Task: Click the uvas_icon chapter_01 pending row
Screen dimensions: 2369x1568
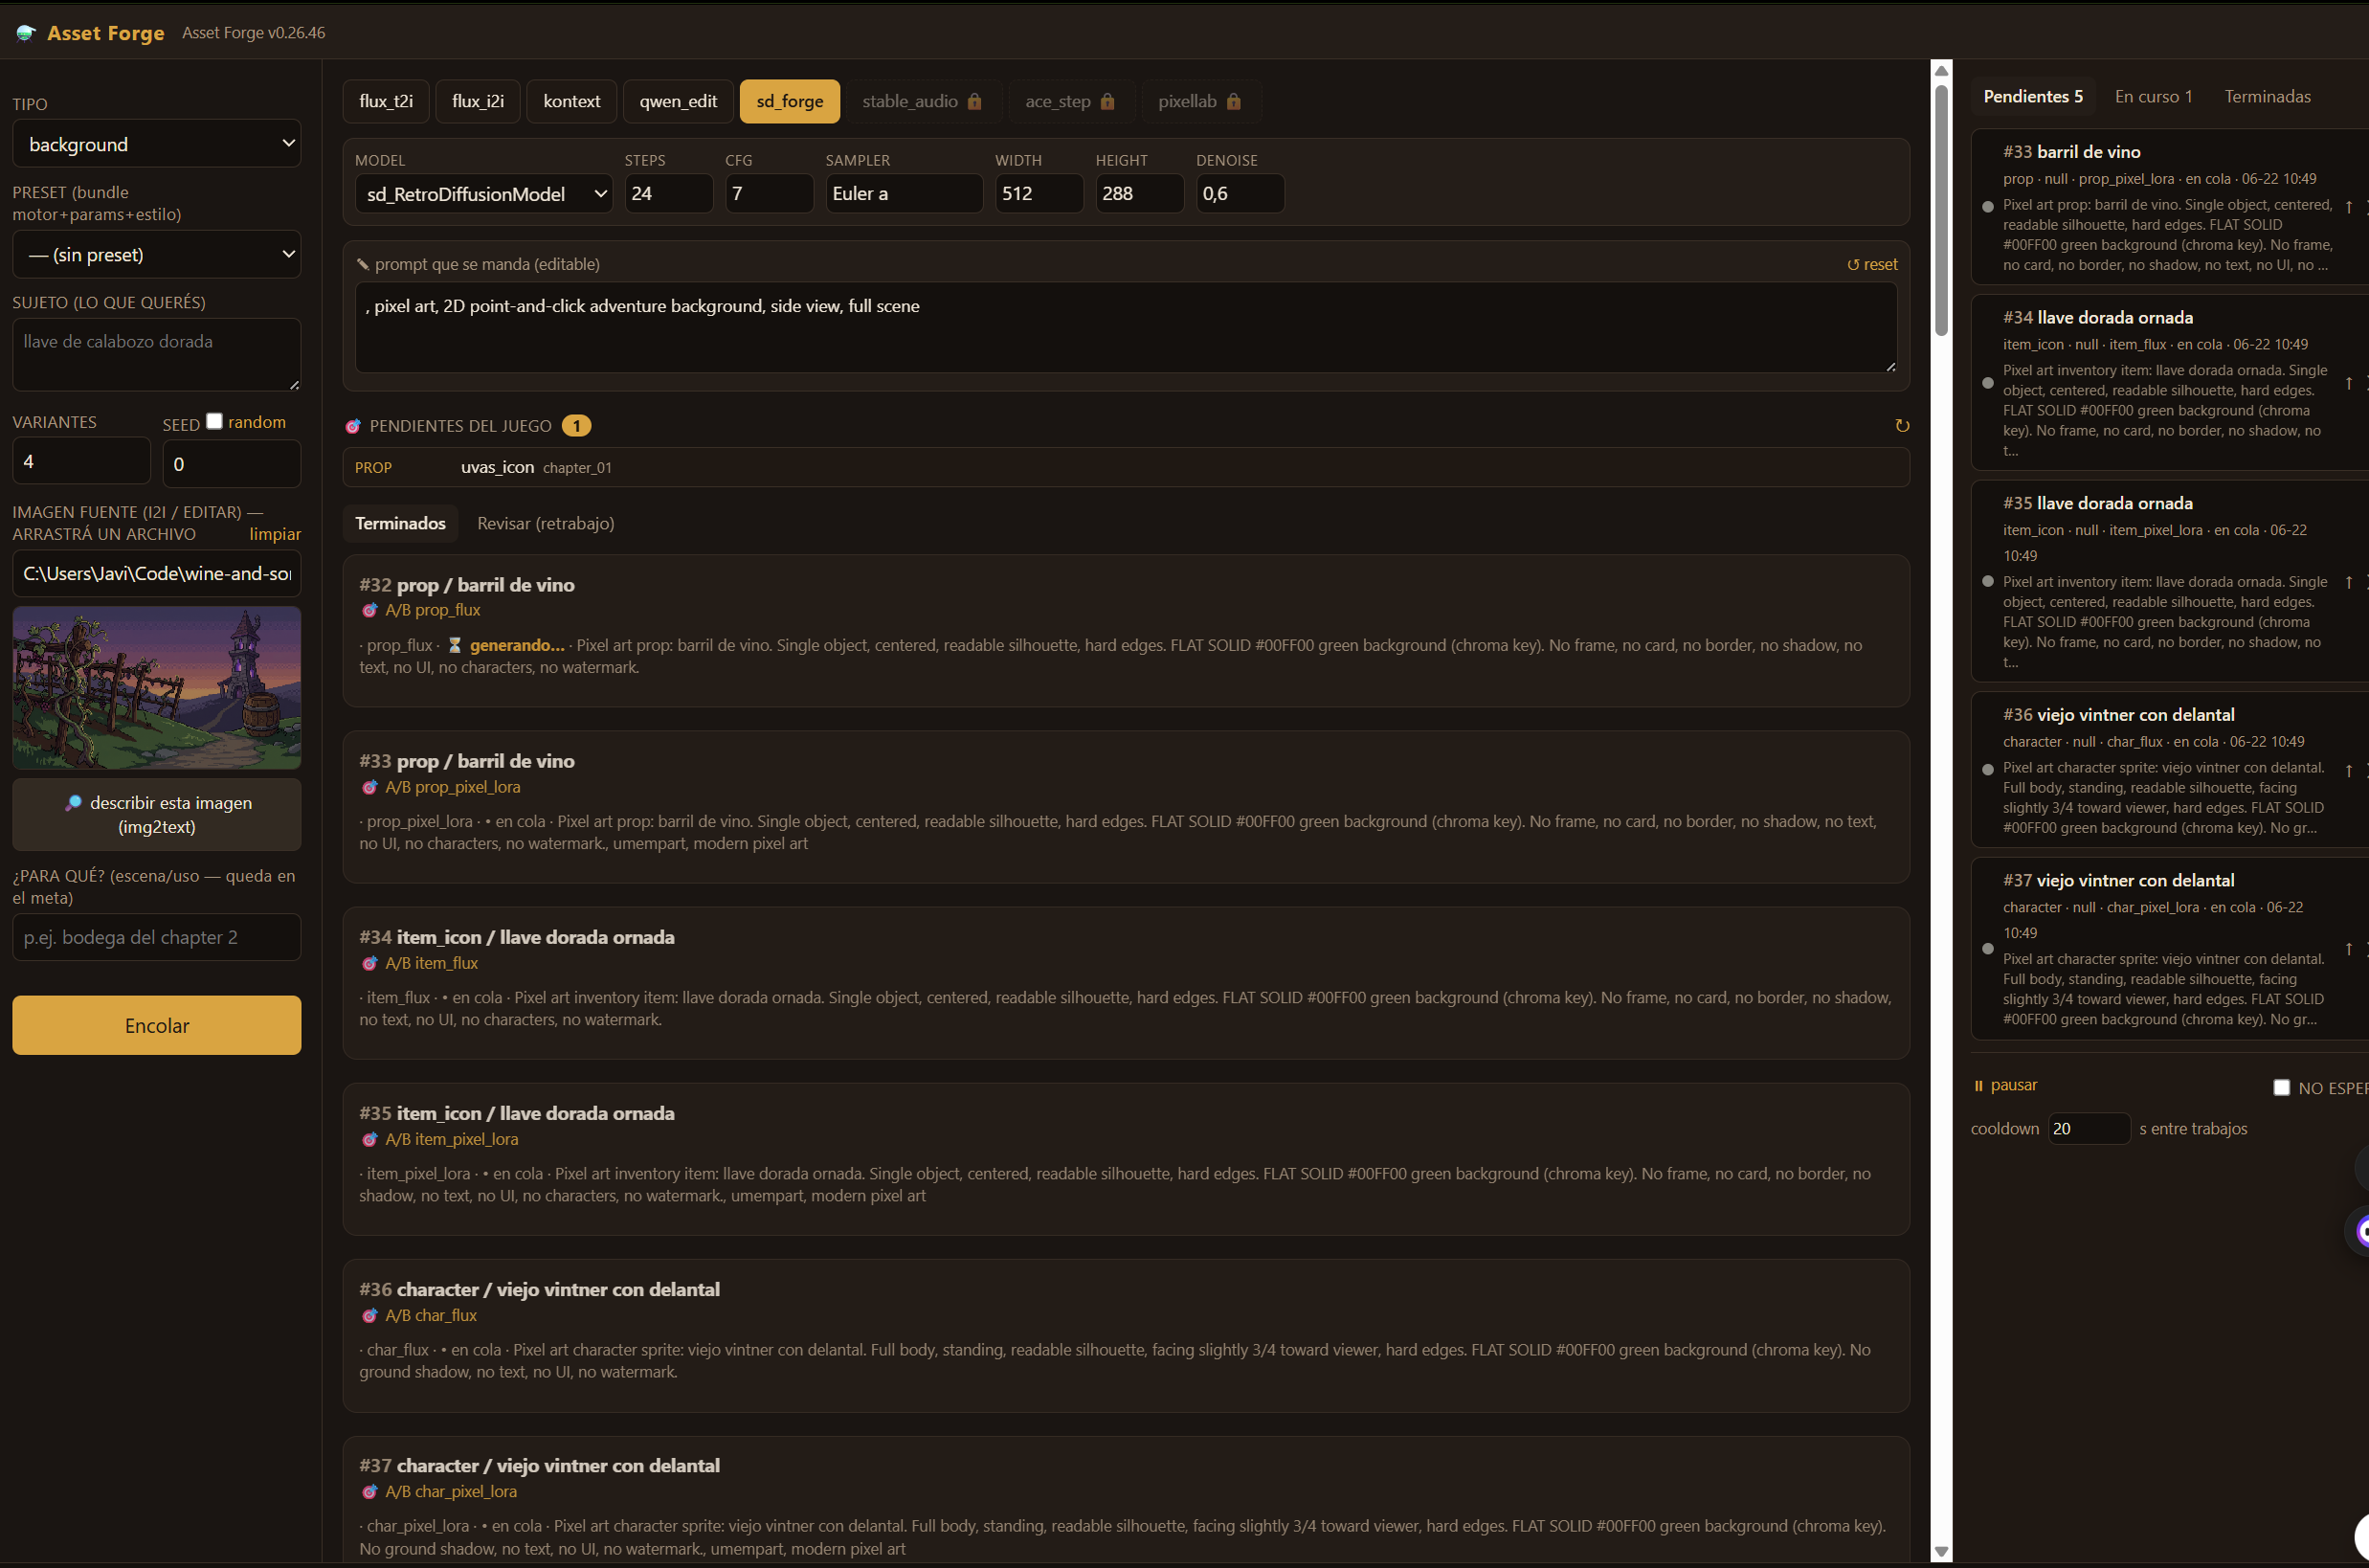Action: click(x=1126, y=467)
